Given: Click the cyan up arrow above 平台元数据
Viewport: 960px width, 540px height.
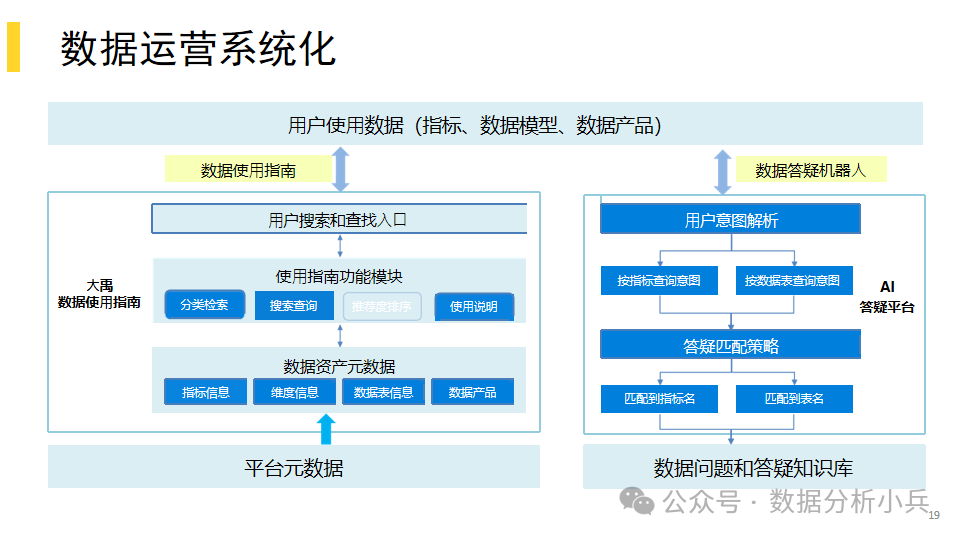Looking at the screenshot, I should click(x=326, y=429).
